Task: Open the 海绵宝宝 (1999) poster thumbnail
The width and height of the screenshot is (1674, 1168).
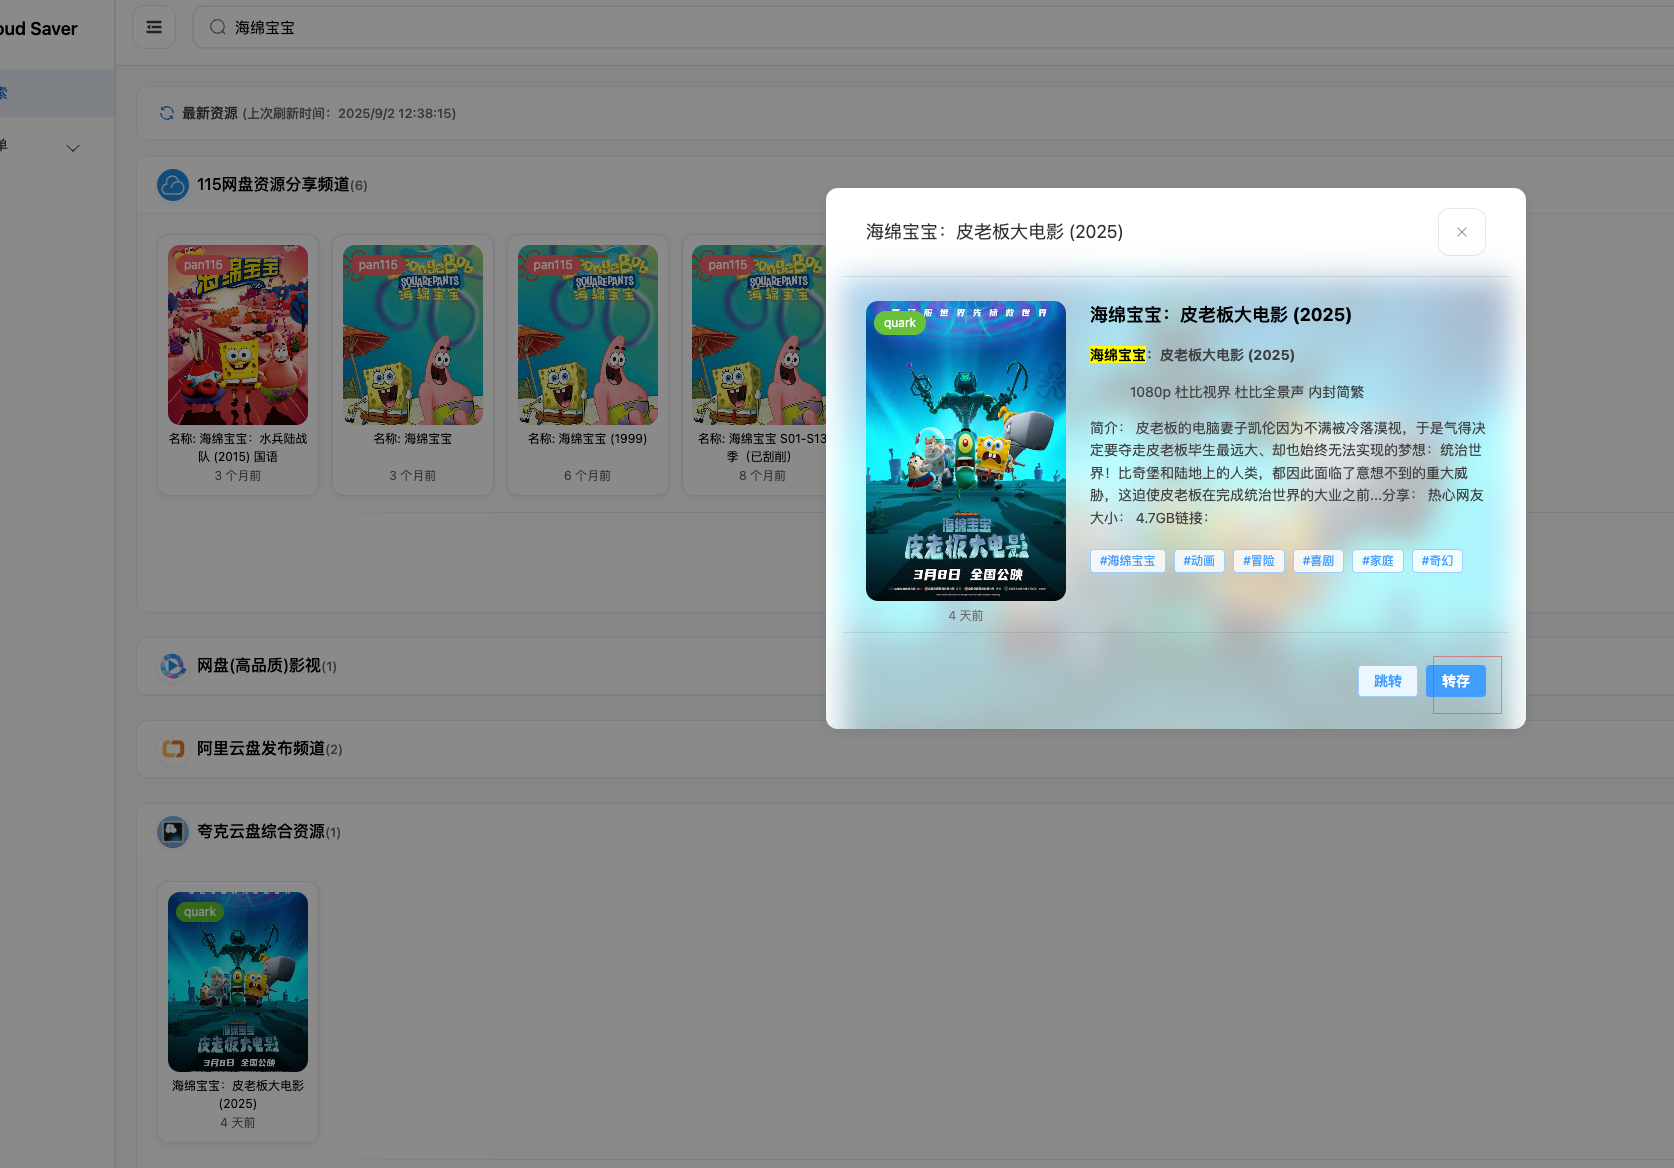Action: [x=587, y=334]
